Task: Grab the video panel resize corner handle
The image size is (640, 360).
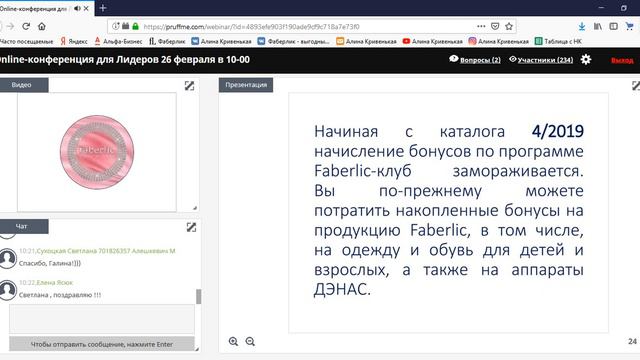Action: pyautogui.click(x=195, y=208)
